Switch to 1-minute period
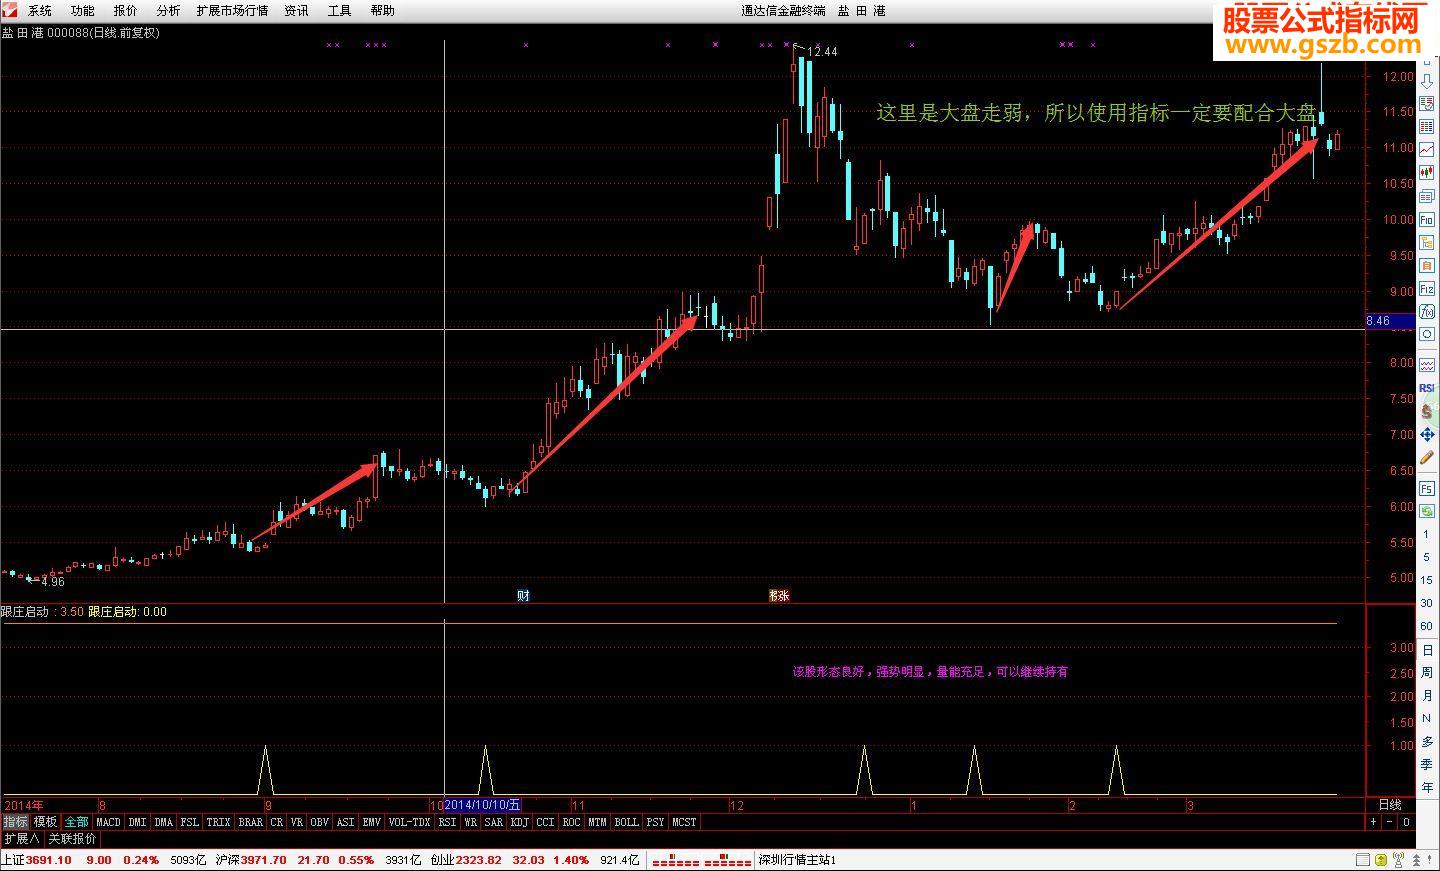This screenshot has width=1440, height=871. click(x=1427, y=534)
